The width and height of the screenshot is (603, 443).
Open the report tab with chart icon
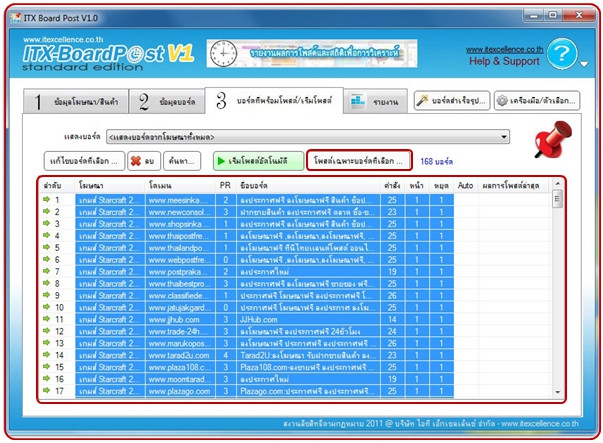[375, 102]
